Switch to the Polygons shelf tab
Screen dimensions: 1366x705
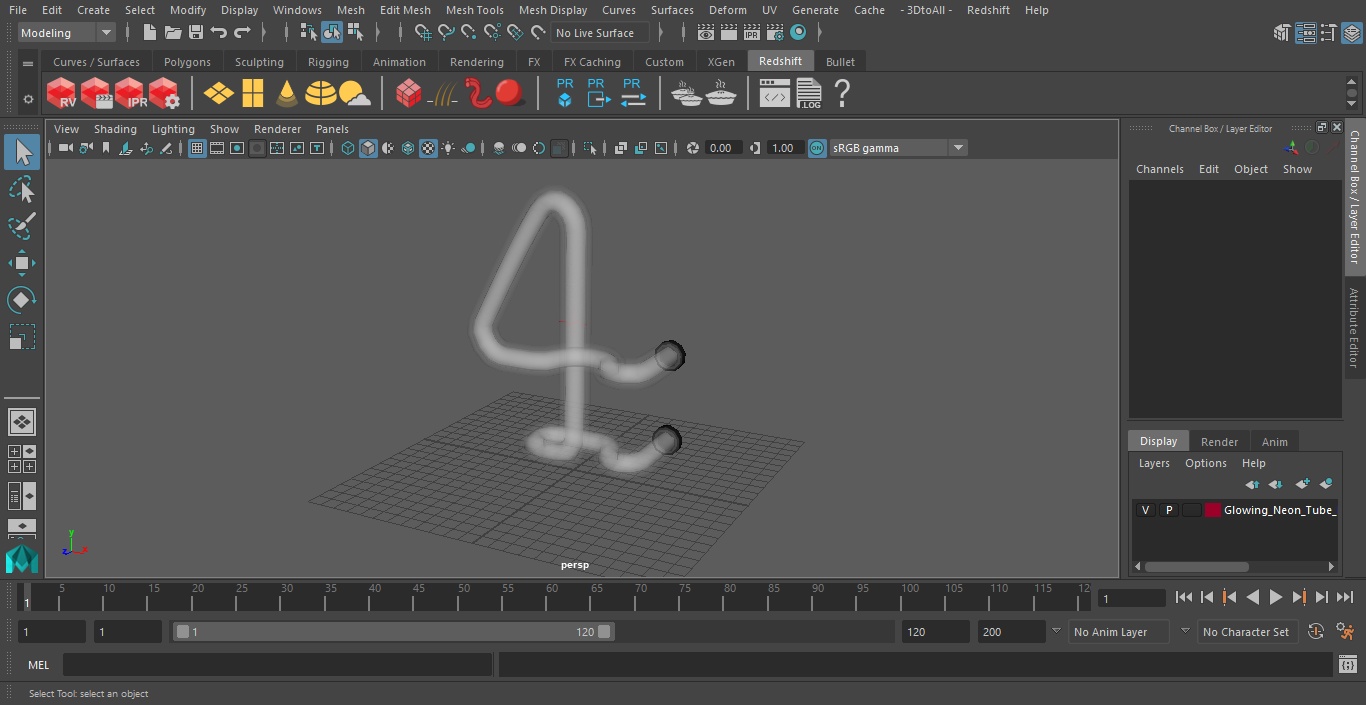[x=187, y=62]
